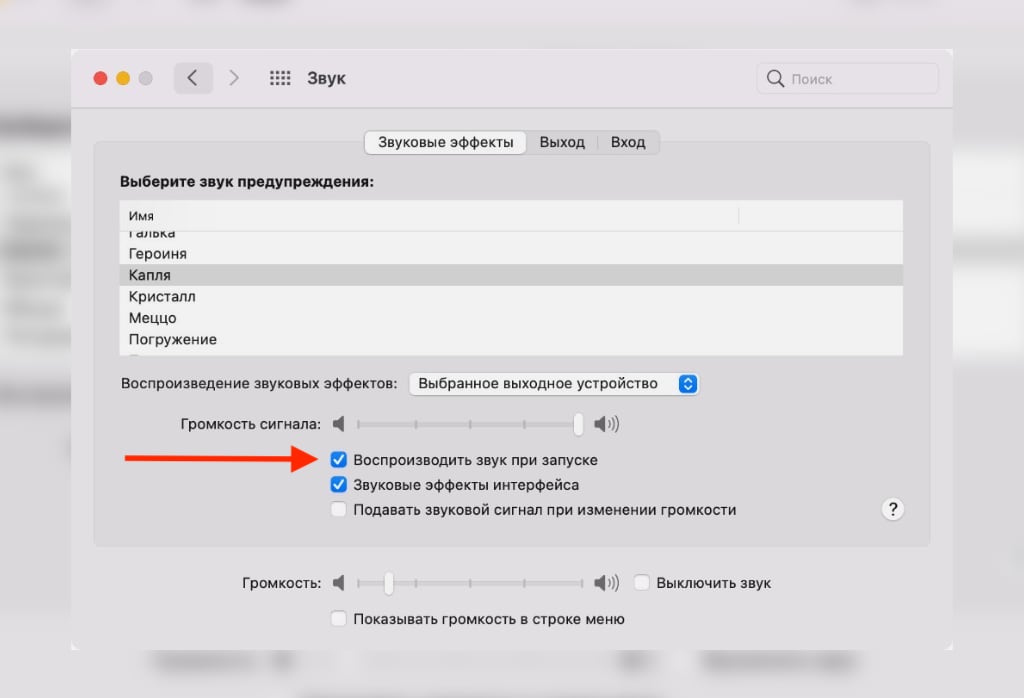Viewport: 1024px width, 698px height.
Task: Enable Подавать звуковой сигнал при изменении громкости
Action: 338,509
